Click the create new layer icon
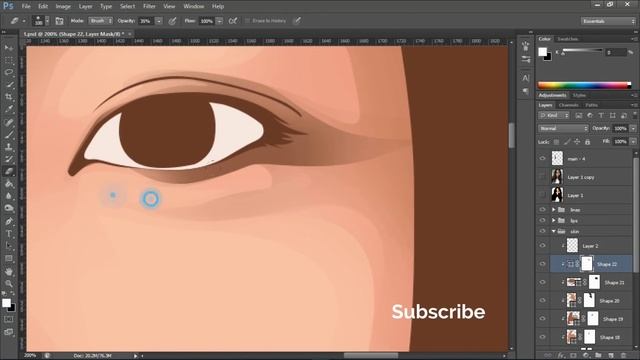This screenshot has width=640, height=360. 611,356
